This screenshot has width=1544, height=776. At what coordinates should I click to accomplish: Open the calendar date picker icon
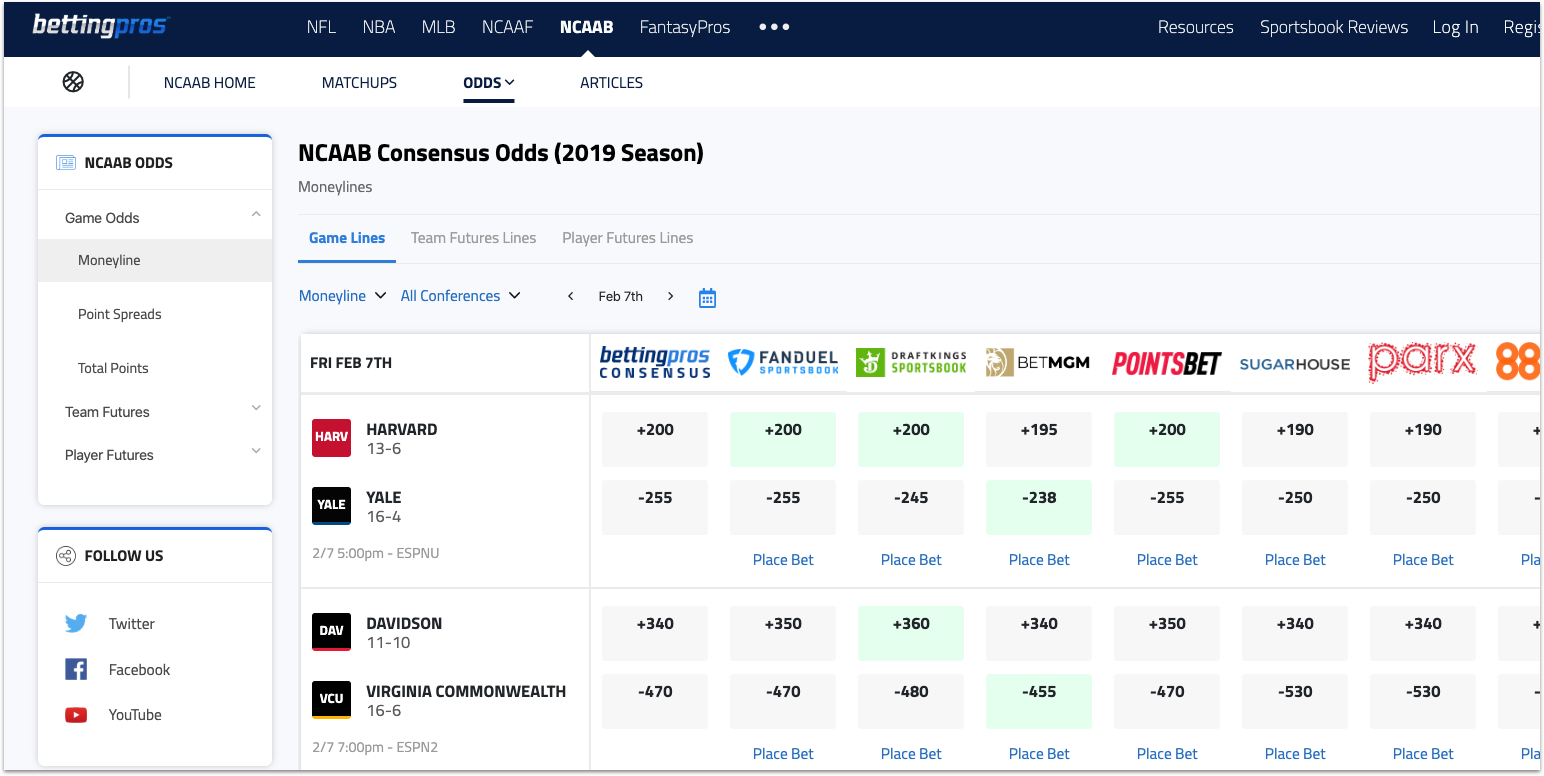tap(707, 297)
